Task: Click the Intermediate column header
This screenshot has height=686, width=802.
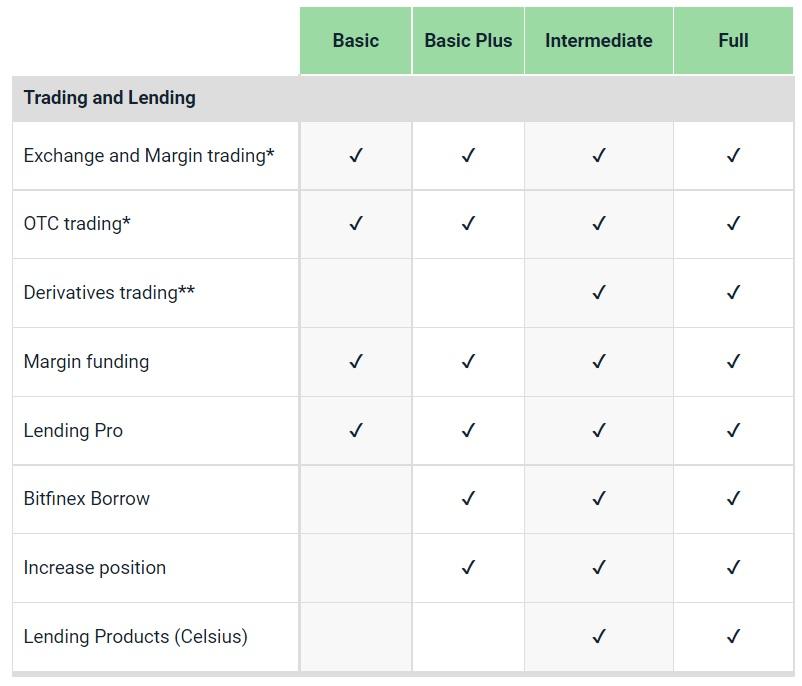Action: click(598, 40)
